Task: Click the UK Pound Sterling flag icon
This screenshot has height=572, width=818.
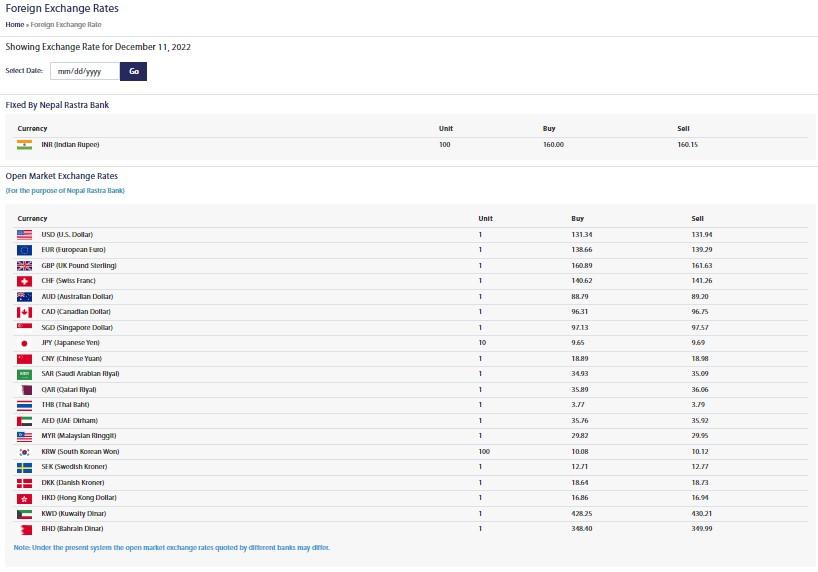Action: (x=25, y=265)
